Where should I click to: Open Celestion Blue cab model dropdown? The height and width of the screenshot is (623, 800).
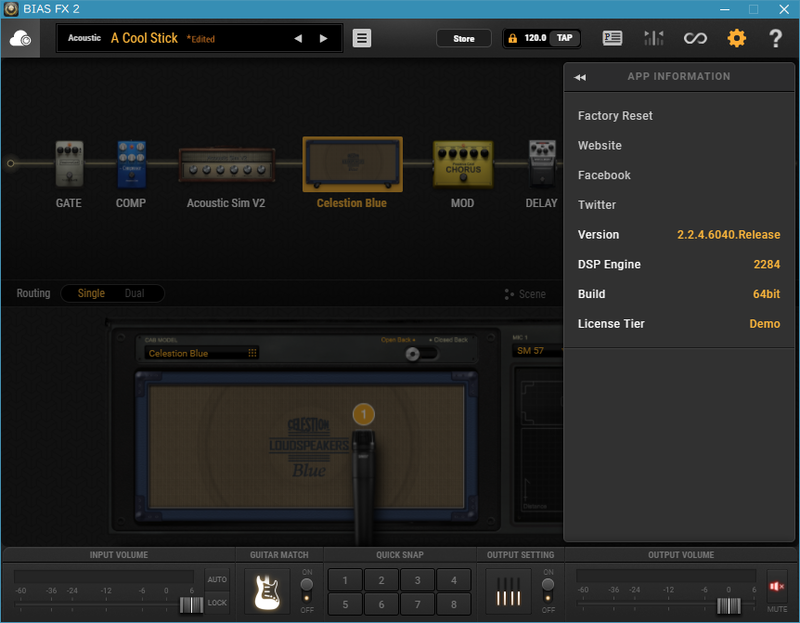coord(202,353)
